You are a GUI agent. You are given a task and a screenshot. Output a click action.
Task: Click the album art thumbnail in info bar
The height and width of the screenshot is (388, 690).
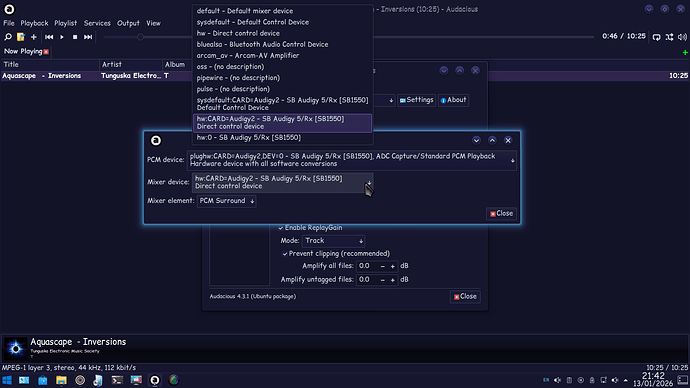15,348
